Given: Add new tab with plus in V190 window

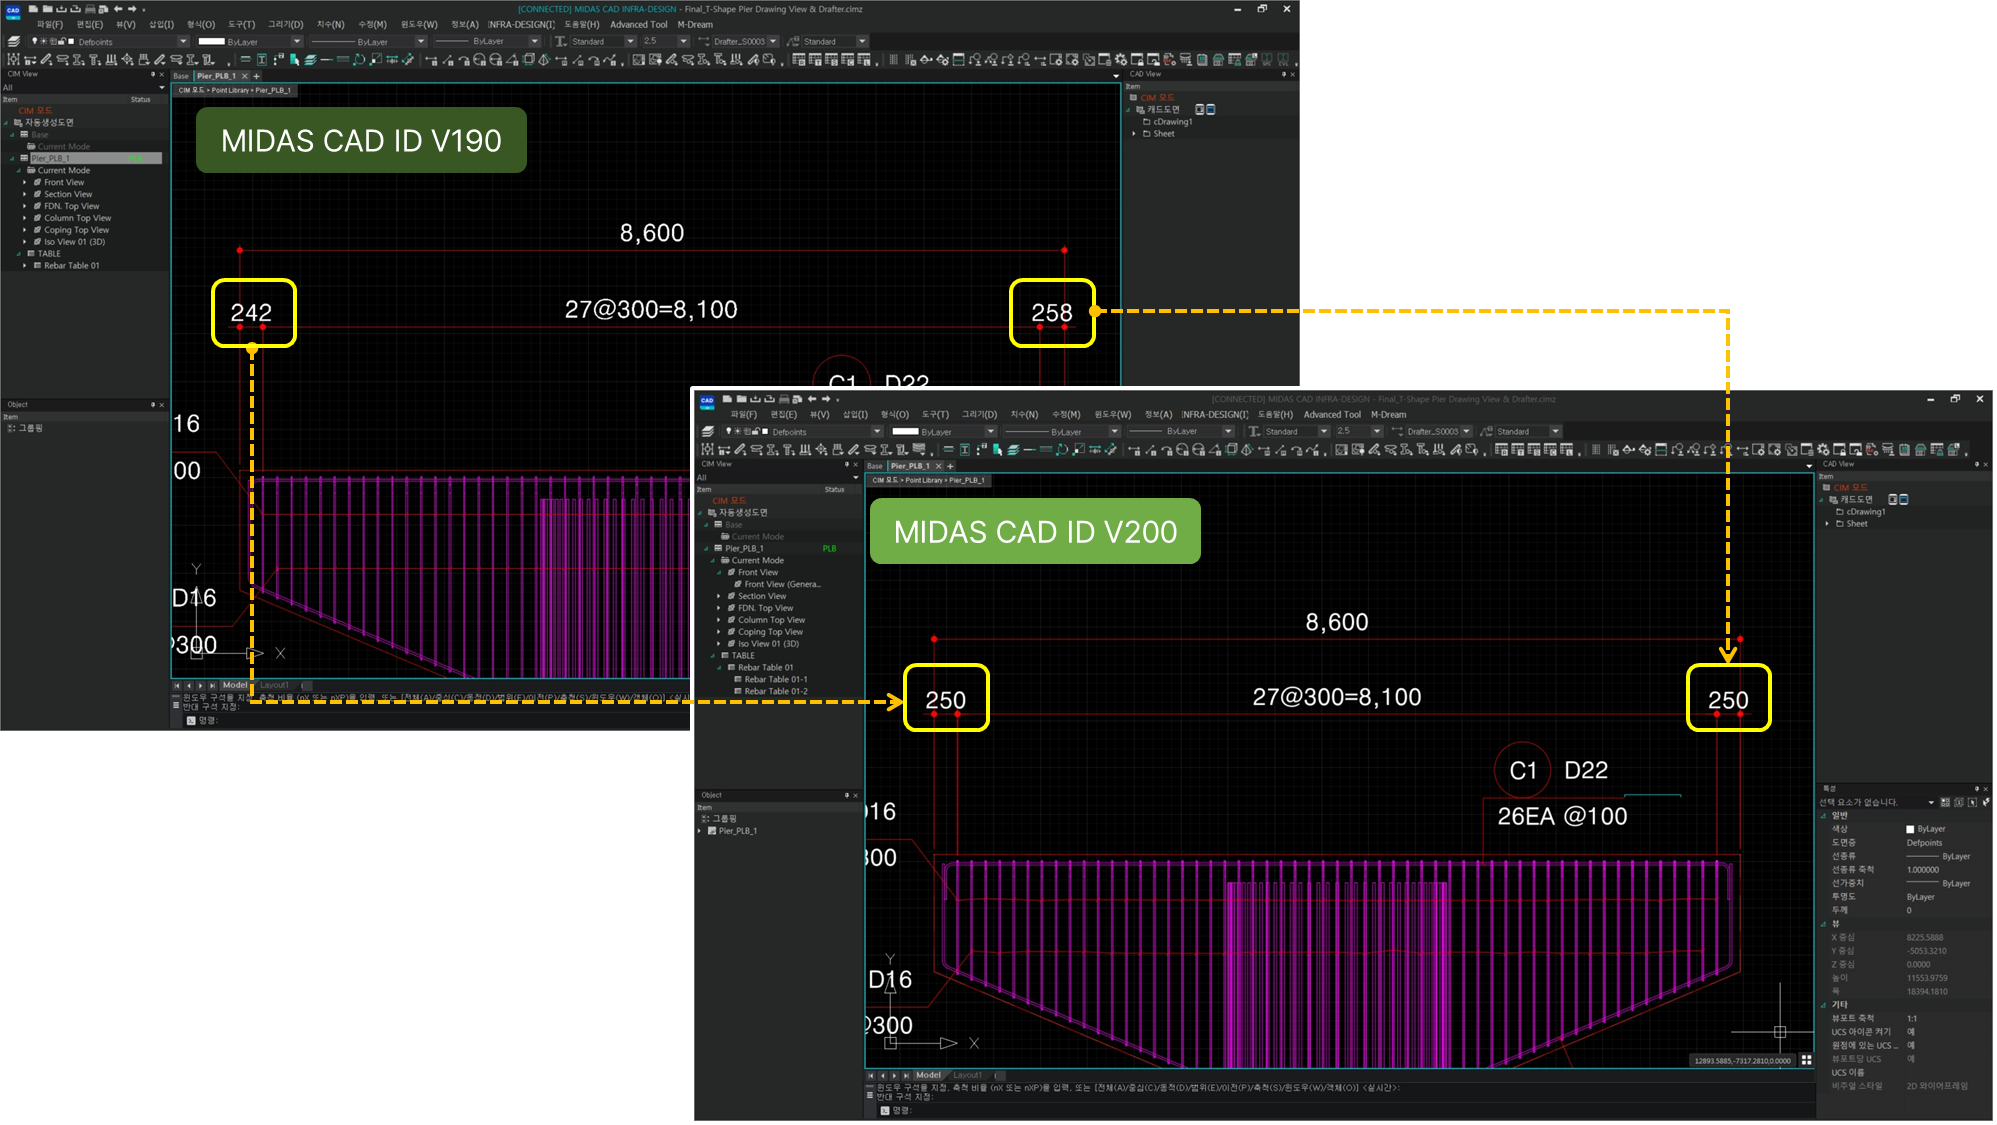Looking at the screenshot, I should (x=257, y=76).
